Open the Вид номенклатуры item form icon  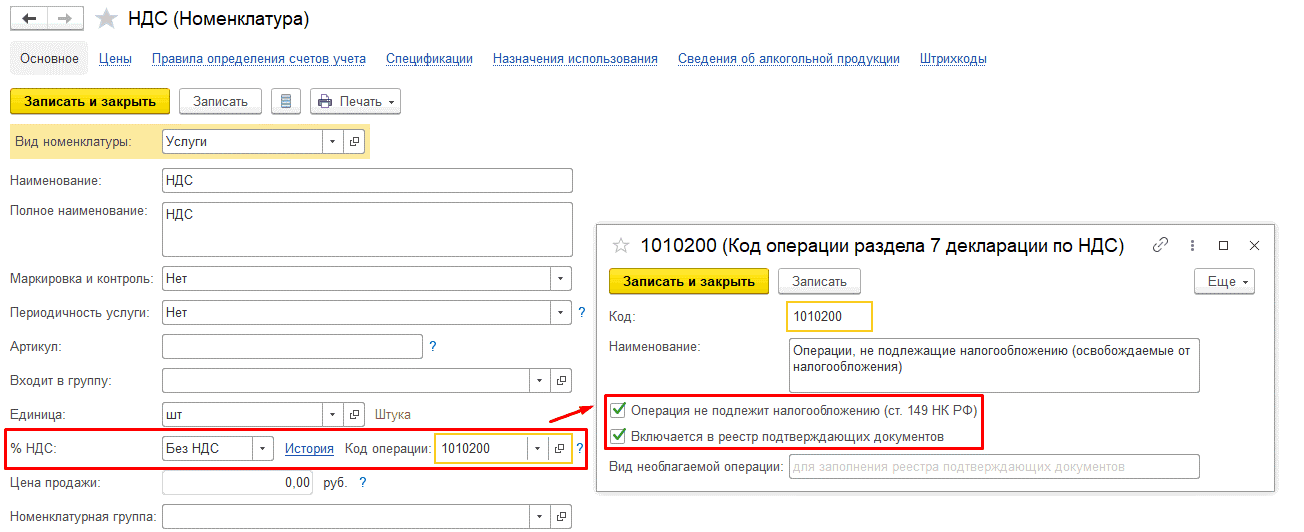[354, 142]
